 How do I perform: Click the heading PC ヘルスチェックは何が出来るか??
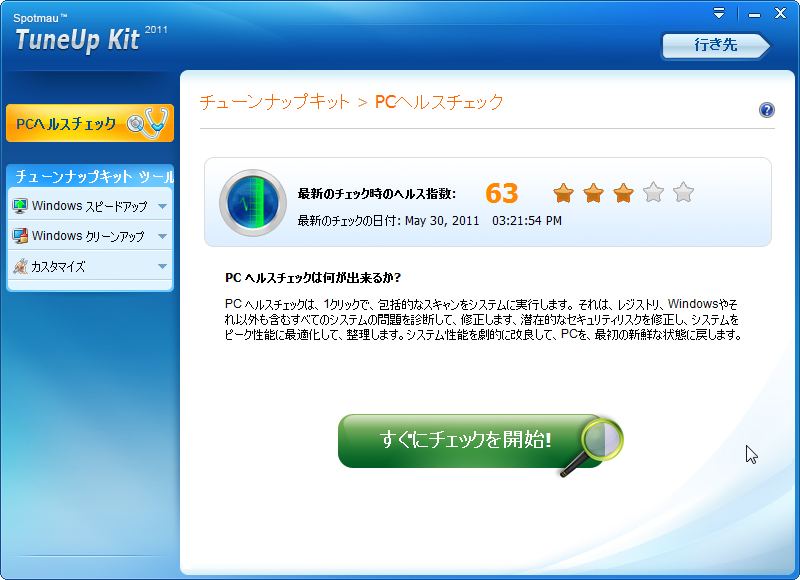(x=313, y=278)
